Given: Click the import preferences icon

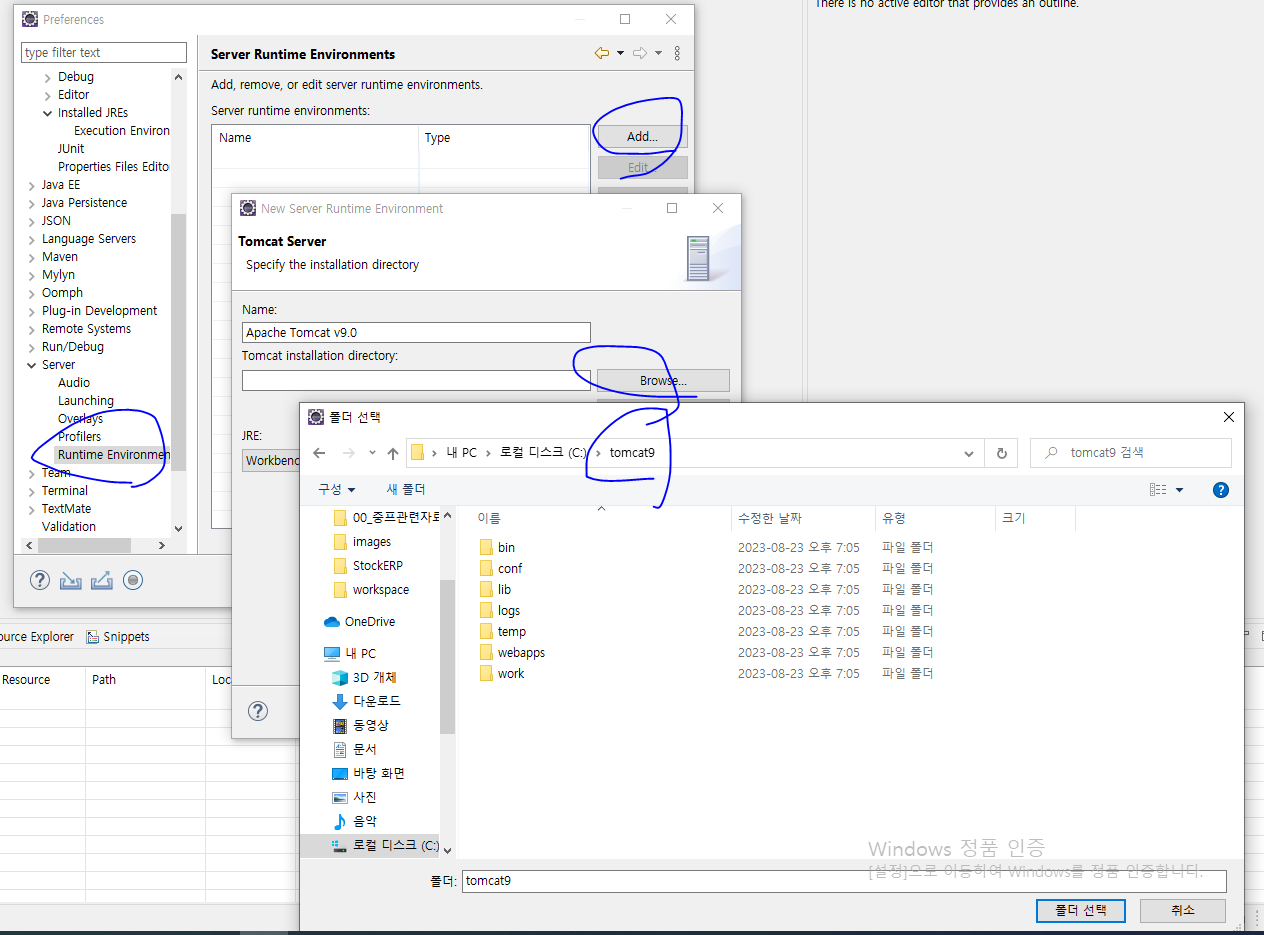Looking at the screenshot, I should coord(70,580).
